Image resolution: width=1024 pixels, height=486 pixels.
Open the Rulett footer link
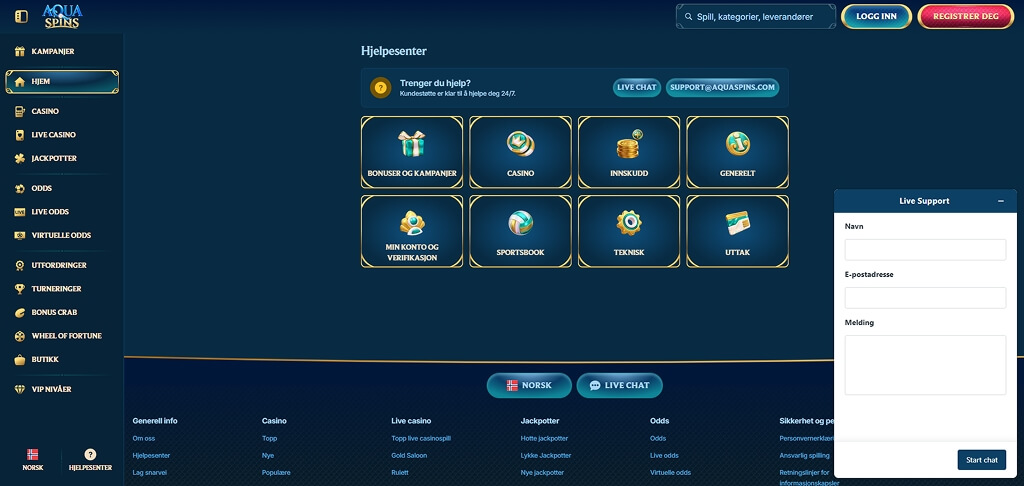(x=400, y=472)
